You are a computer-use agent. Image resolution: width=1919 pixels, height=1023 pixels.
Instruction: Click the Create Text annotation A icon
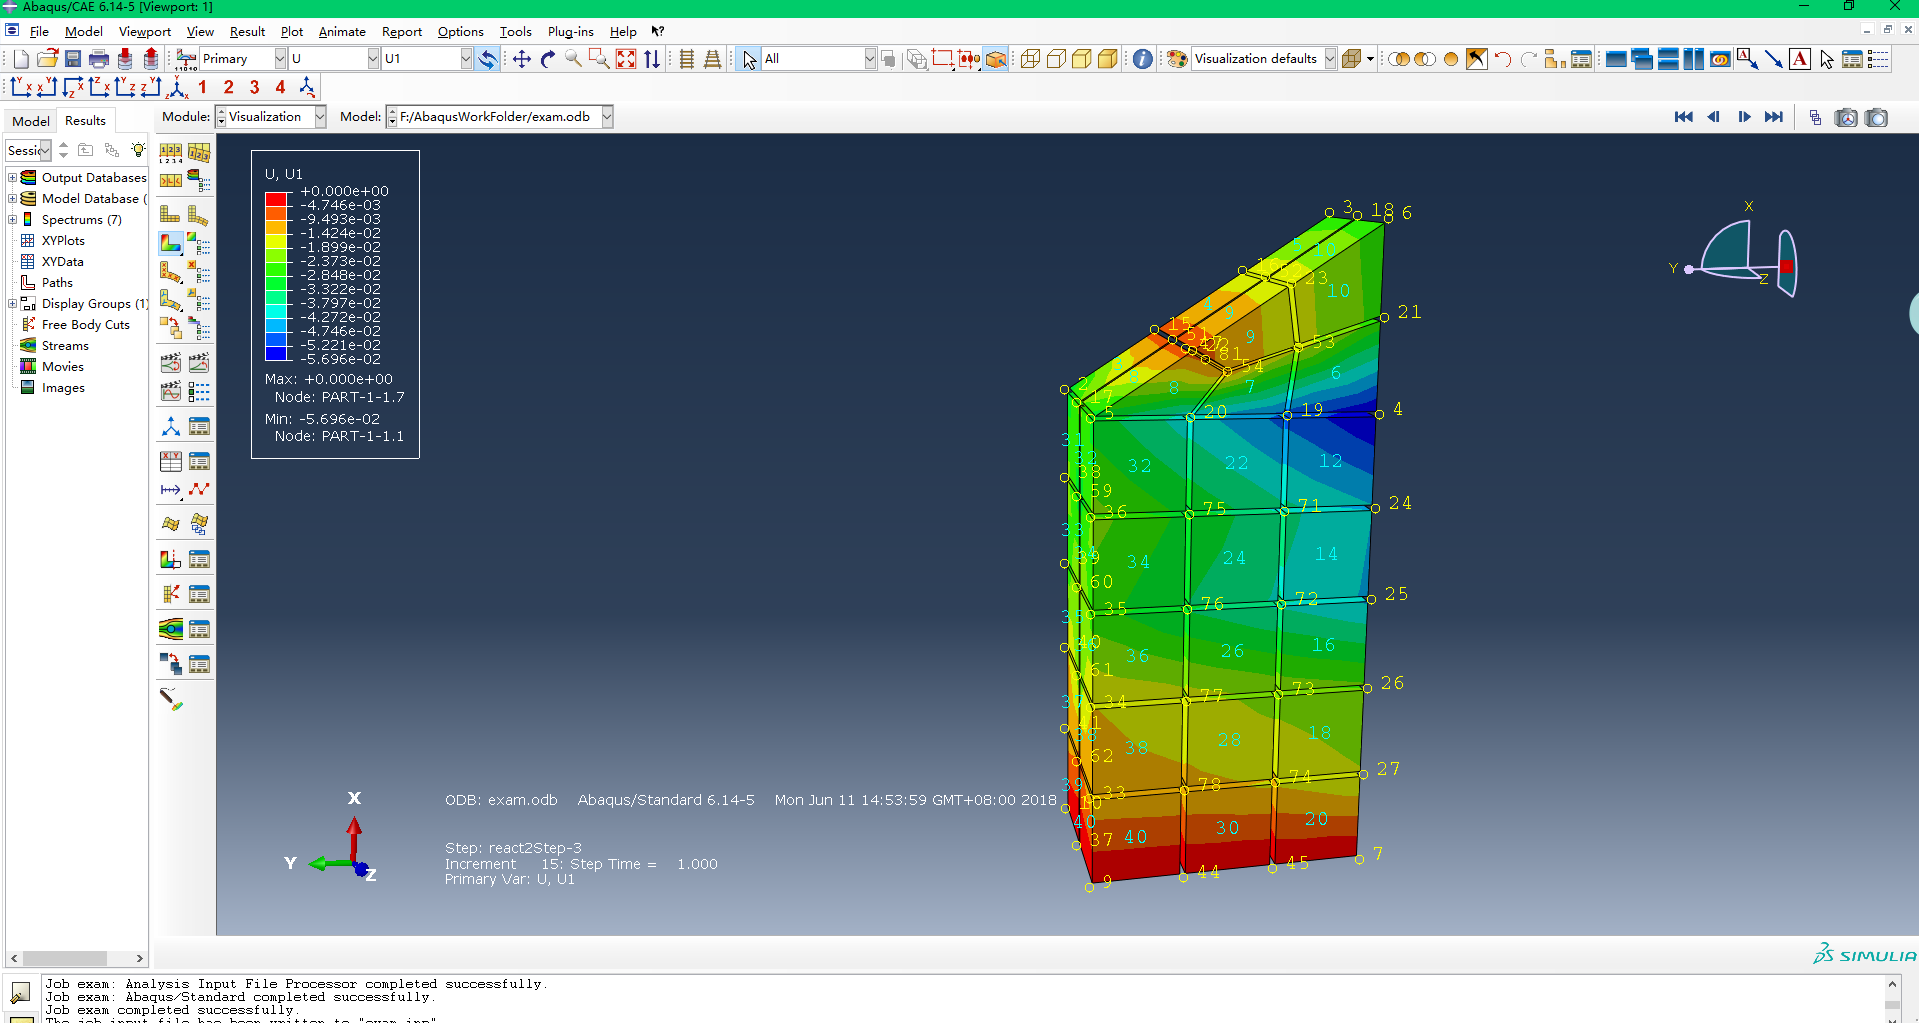pyautogui.click(x=1800, y=59)
